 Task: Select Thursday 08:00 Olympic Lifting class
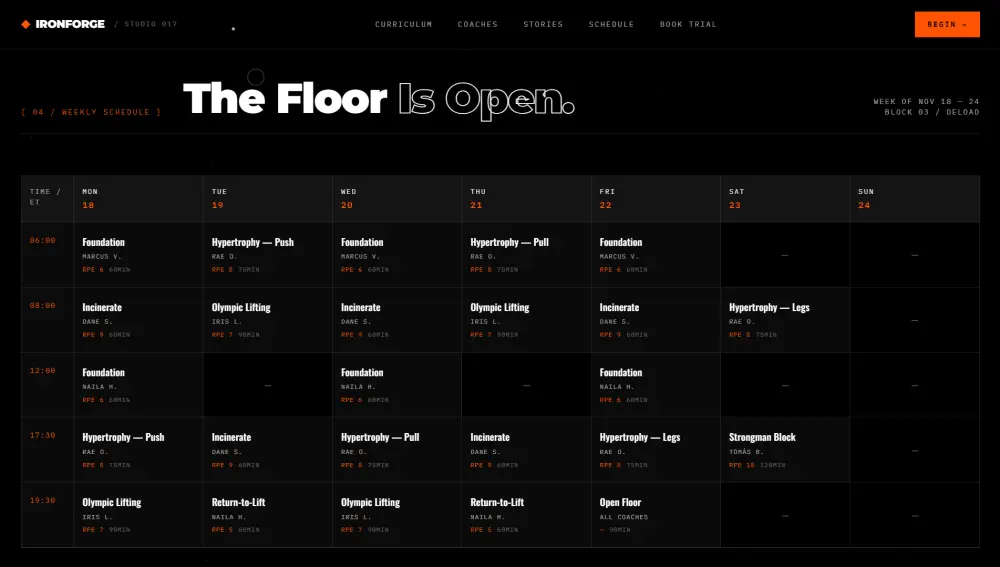527,320
